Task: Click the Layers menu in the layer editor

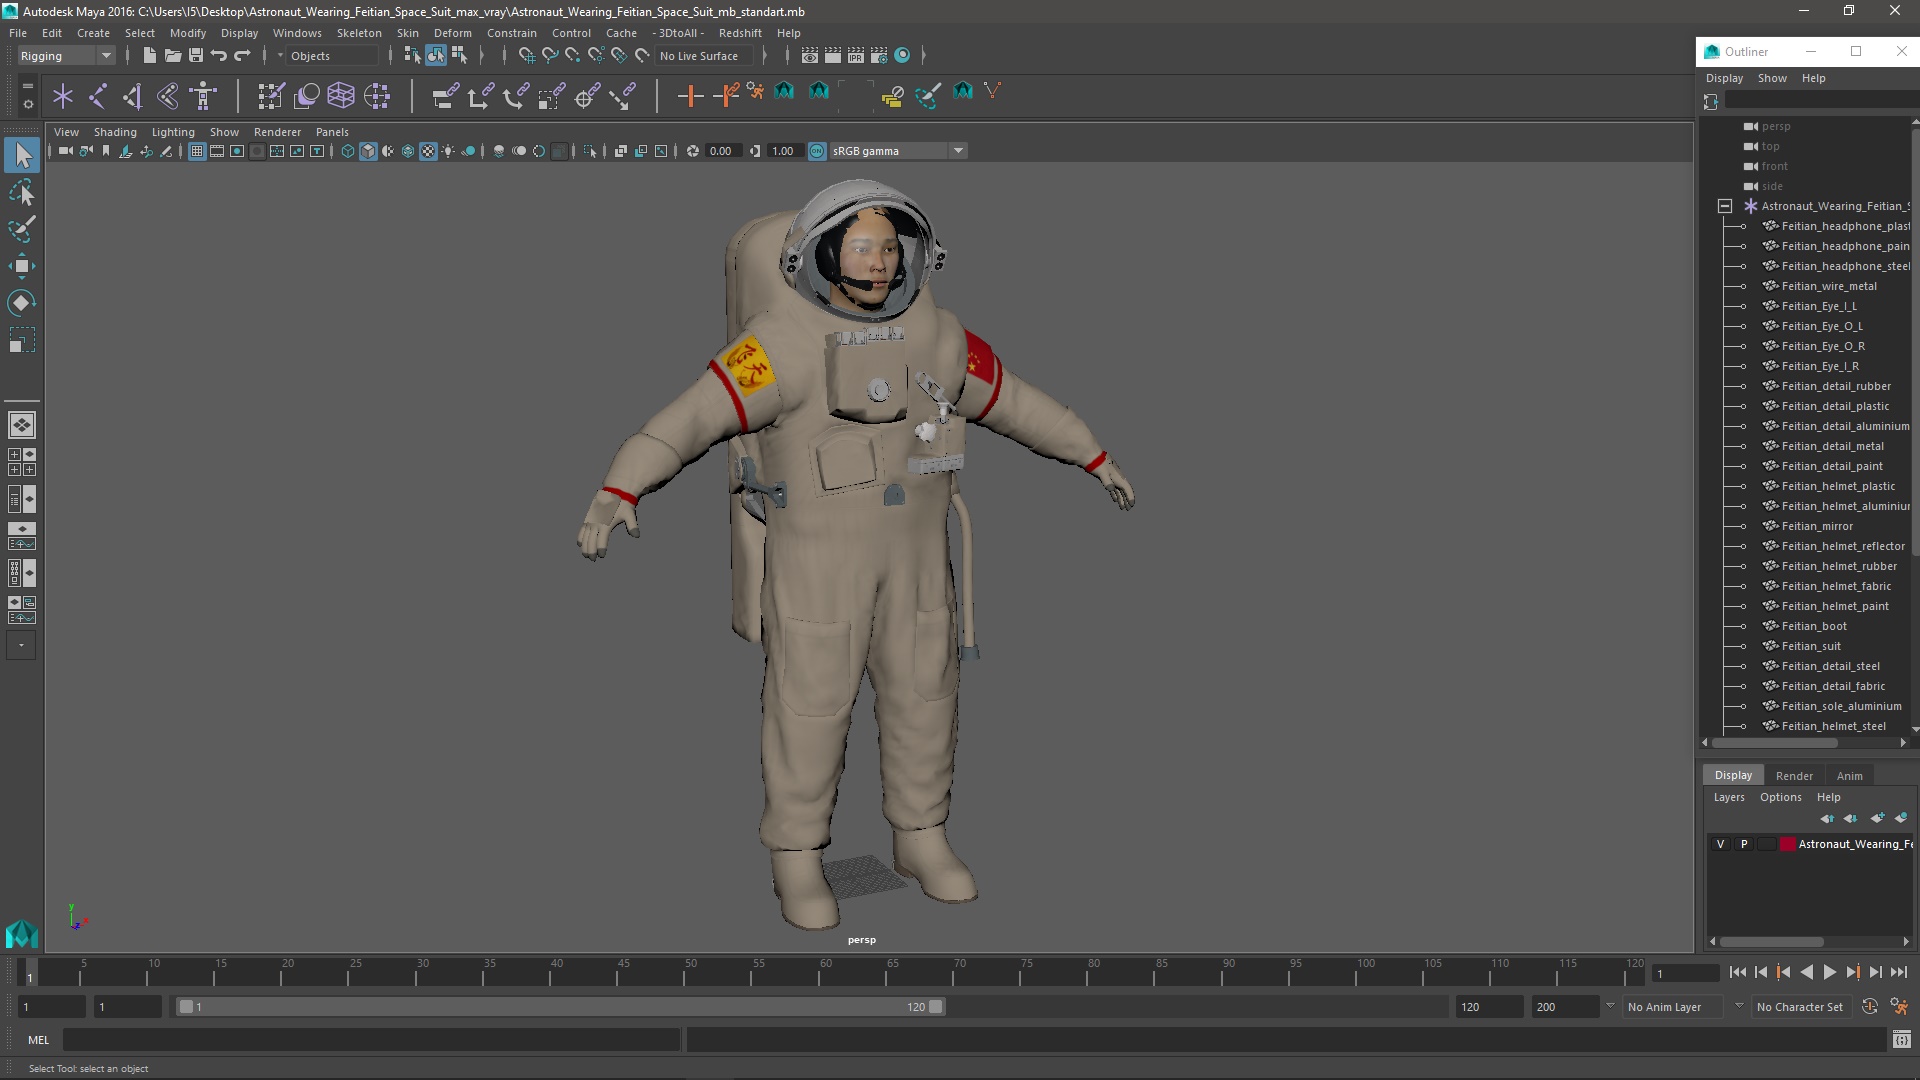Action: coord(1728,797)
